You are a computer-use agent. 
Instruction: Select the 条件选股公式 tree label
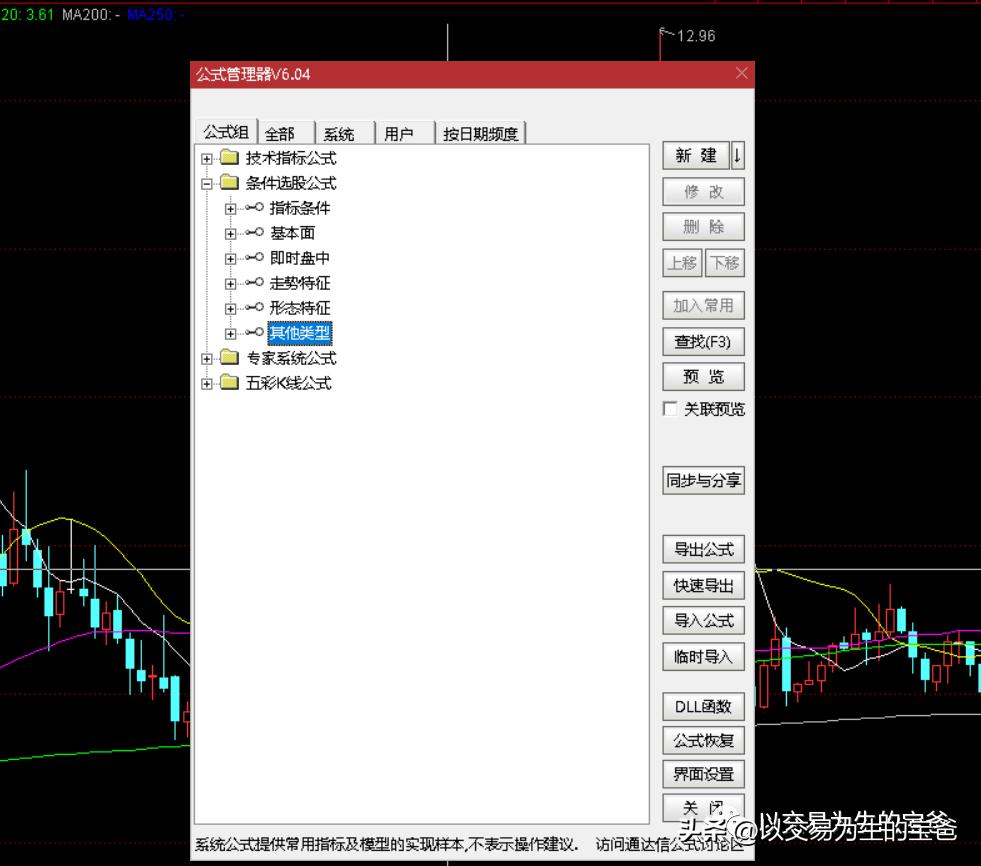pyautogui.click(x=290, y=183)
